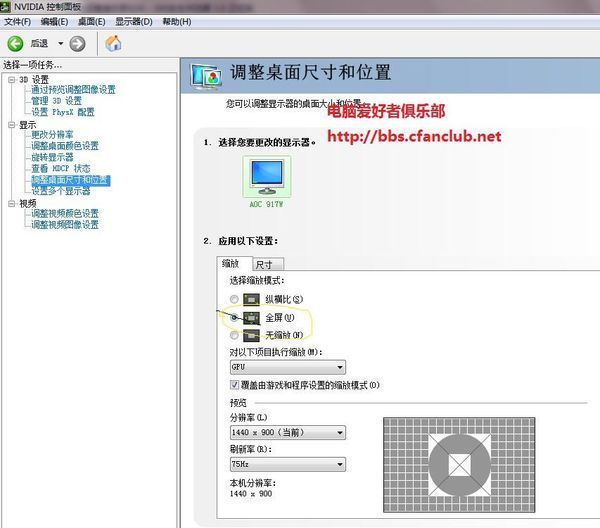
Task: Click the 视频 tree category label
Action: [28, 204]
